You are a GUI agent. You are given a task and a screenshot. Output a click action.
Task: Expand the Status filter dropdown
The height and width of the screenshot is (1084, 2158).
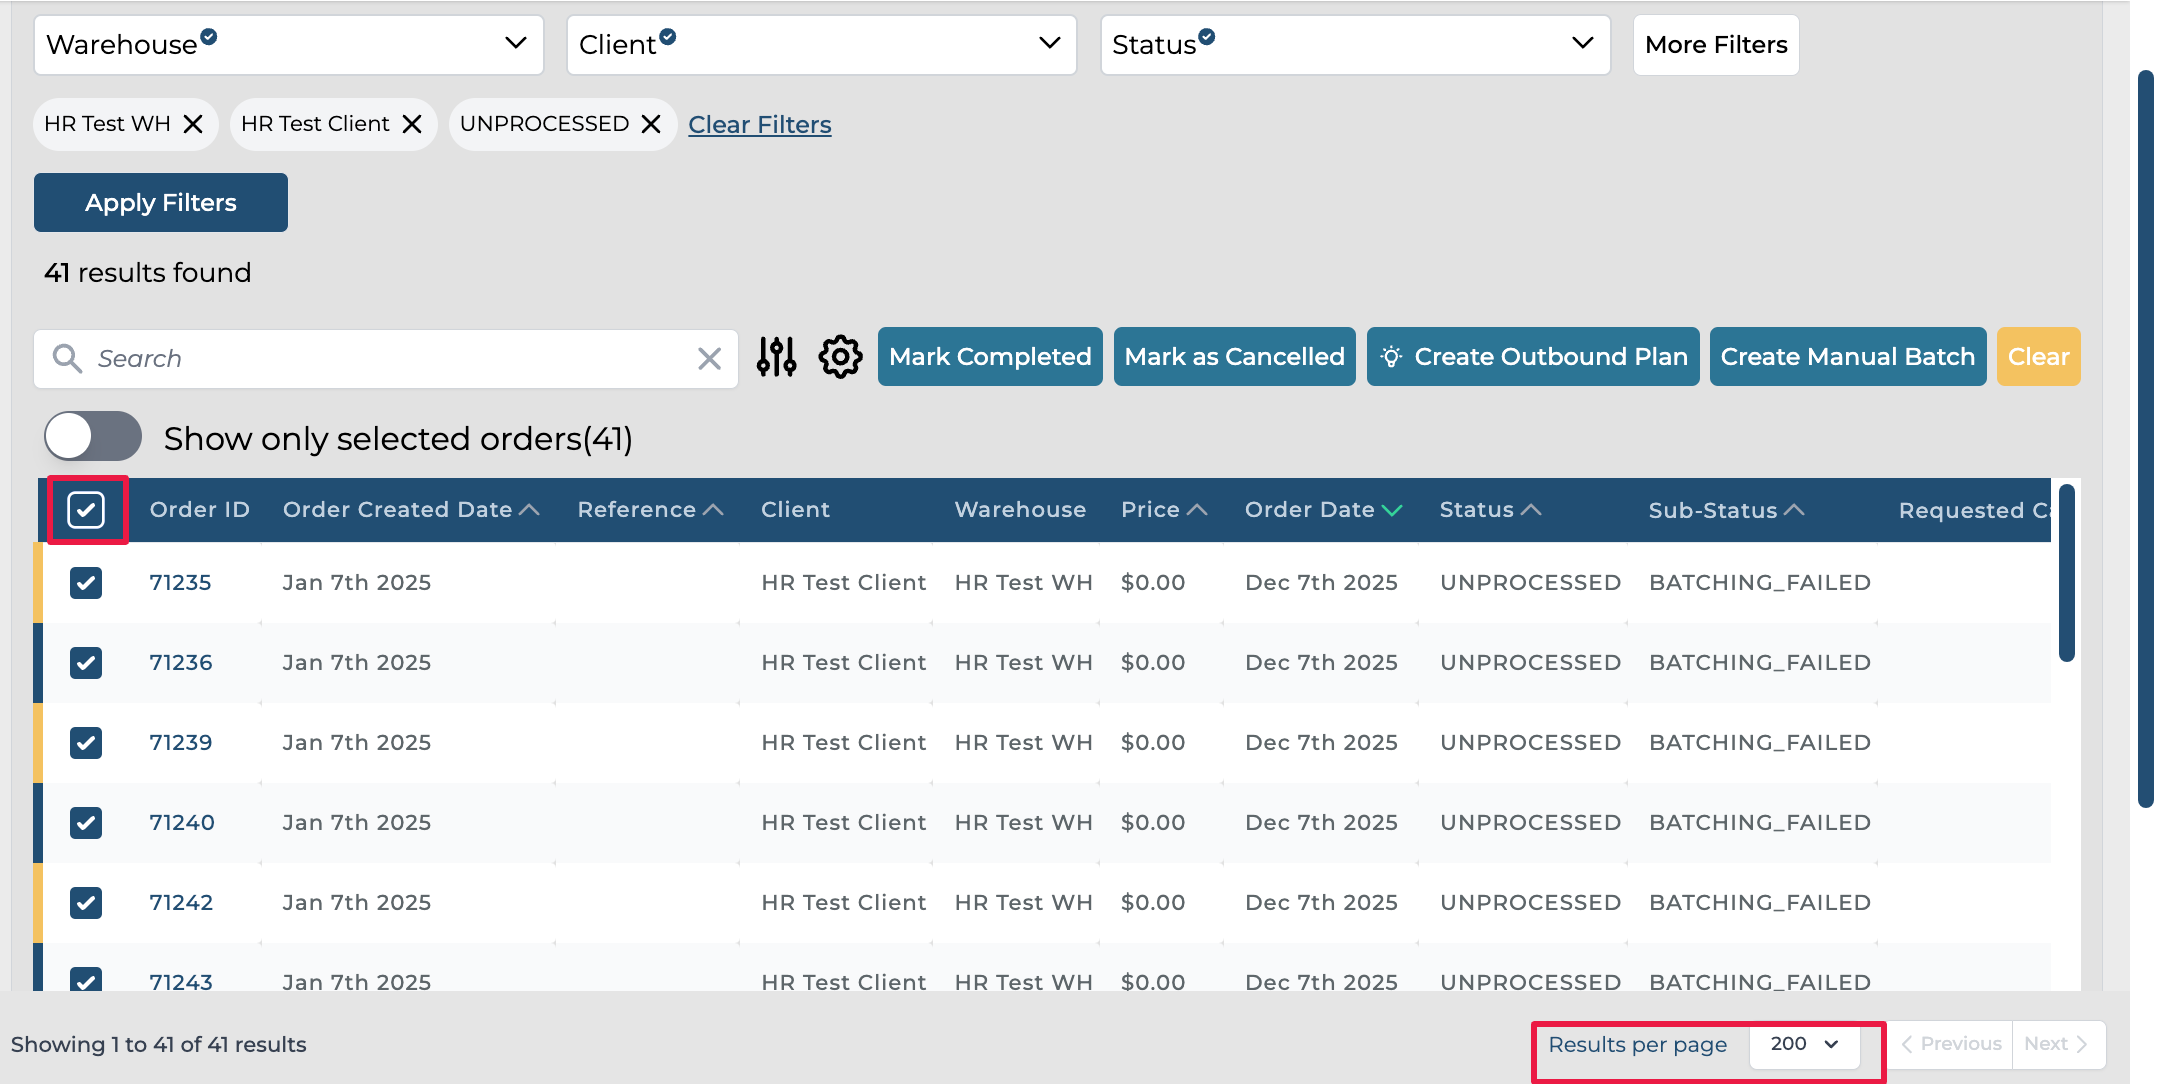click(x=1354, y=45)
